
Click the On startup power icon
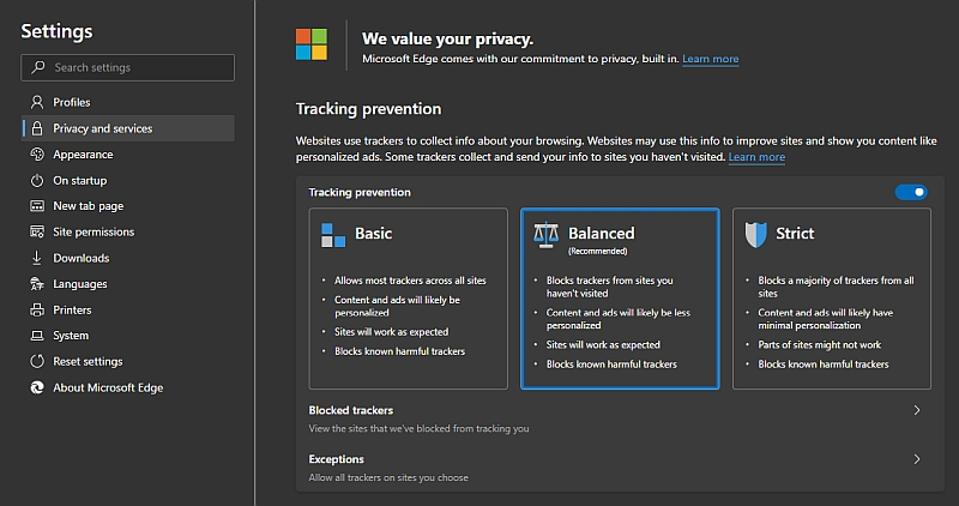pyautogui.click(x=37, y=180)
